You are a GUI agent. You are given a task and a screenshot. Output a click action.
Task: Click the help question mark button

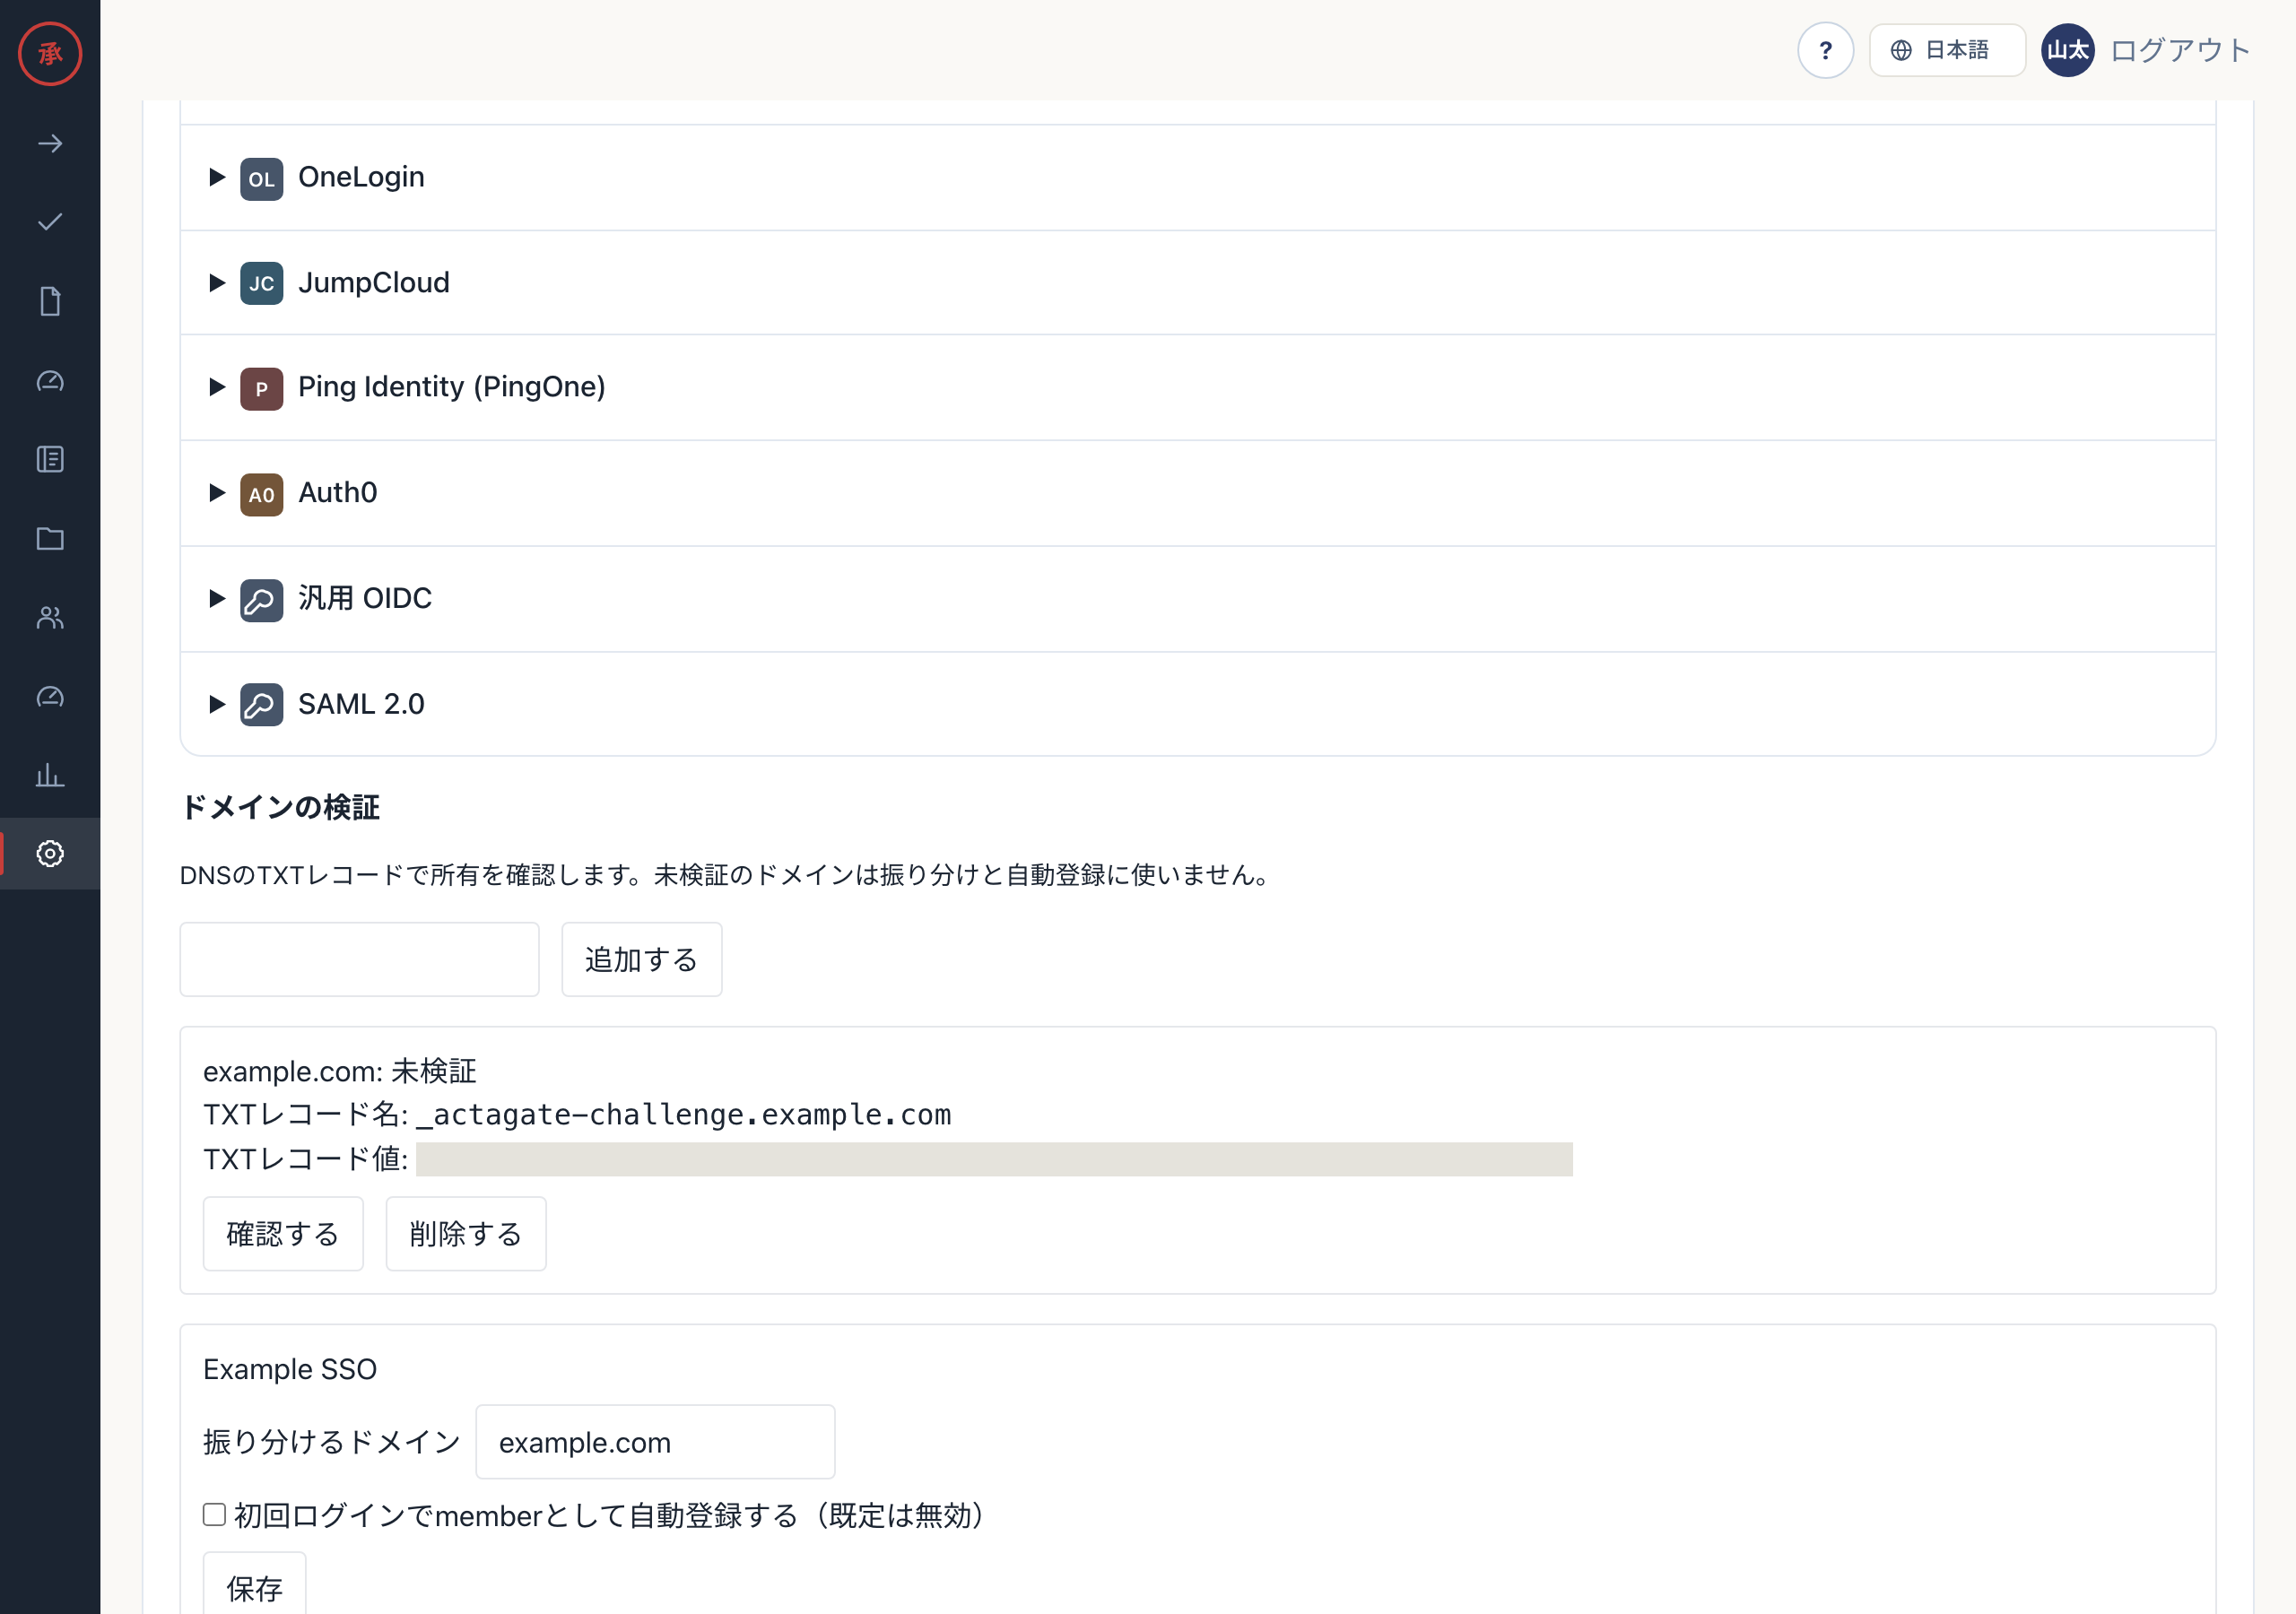click(1825, 50)
